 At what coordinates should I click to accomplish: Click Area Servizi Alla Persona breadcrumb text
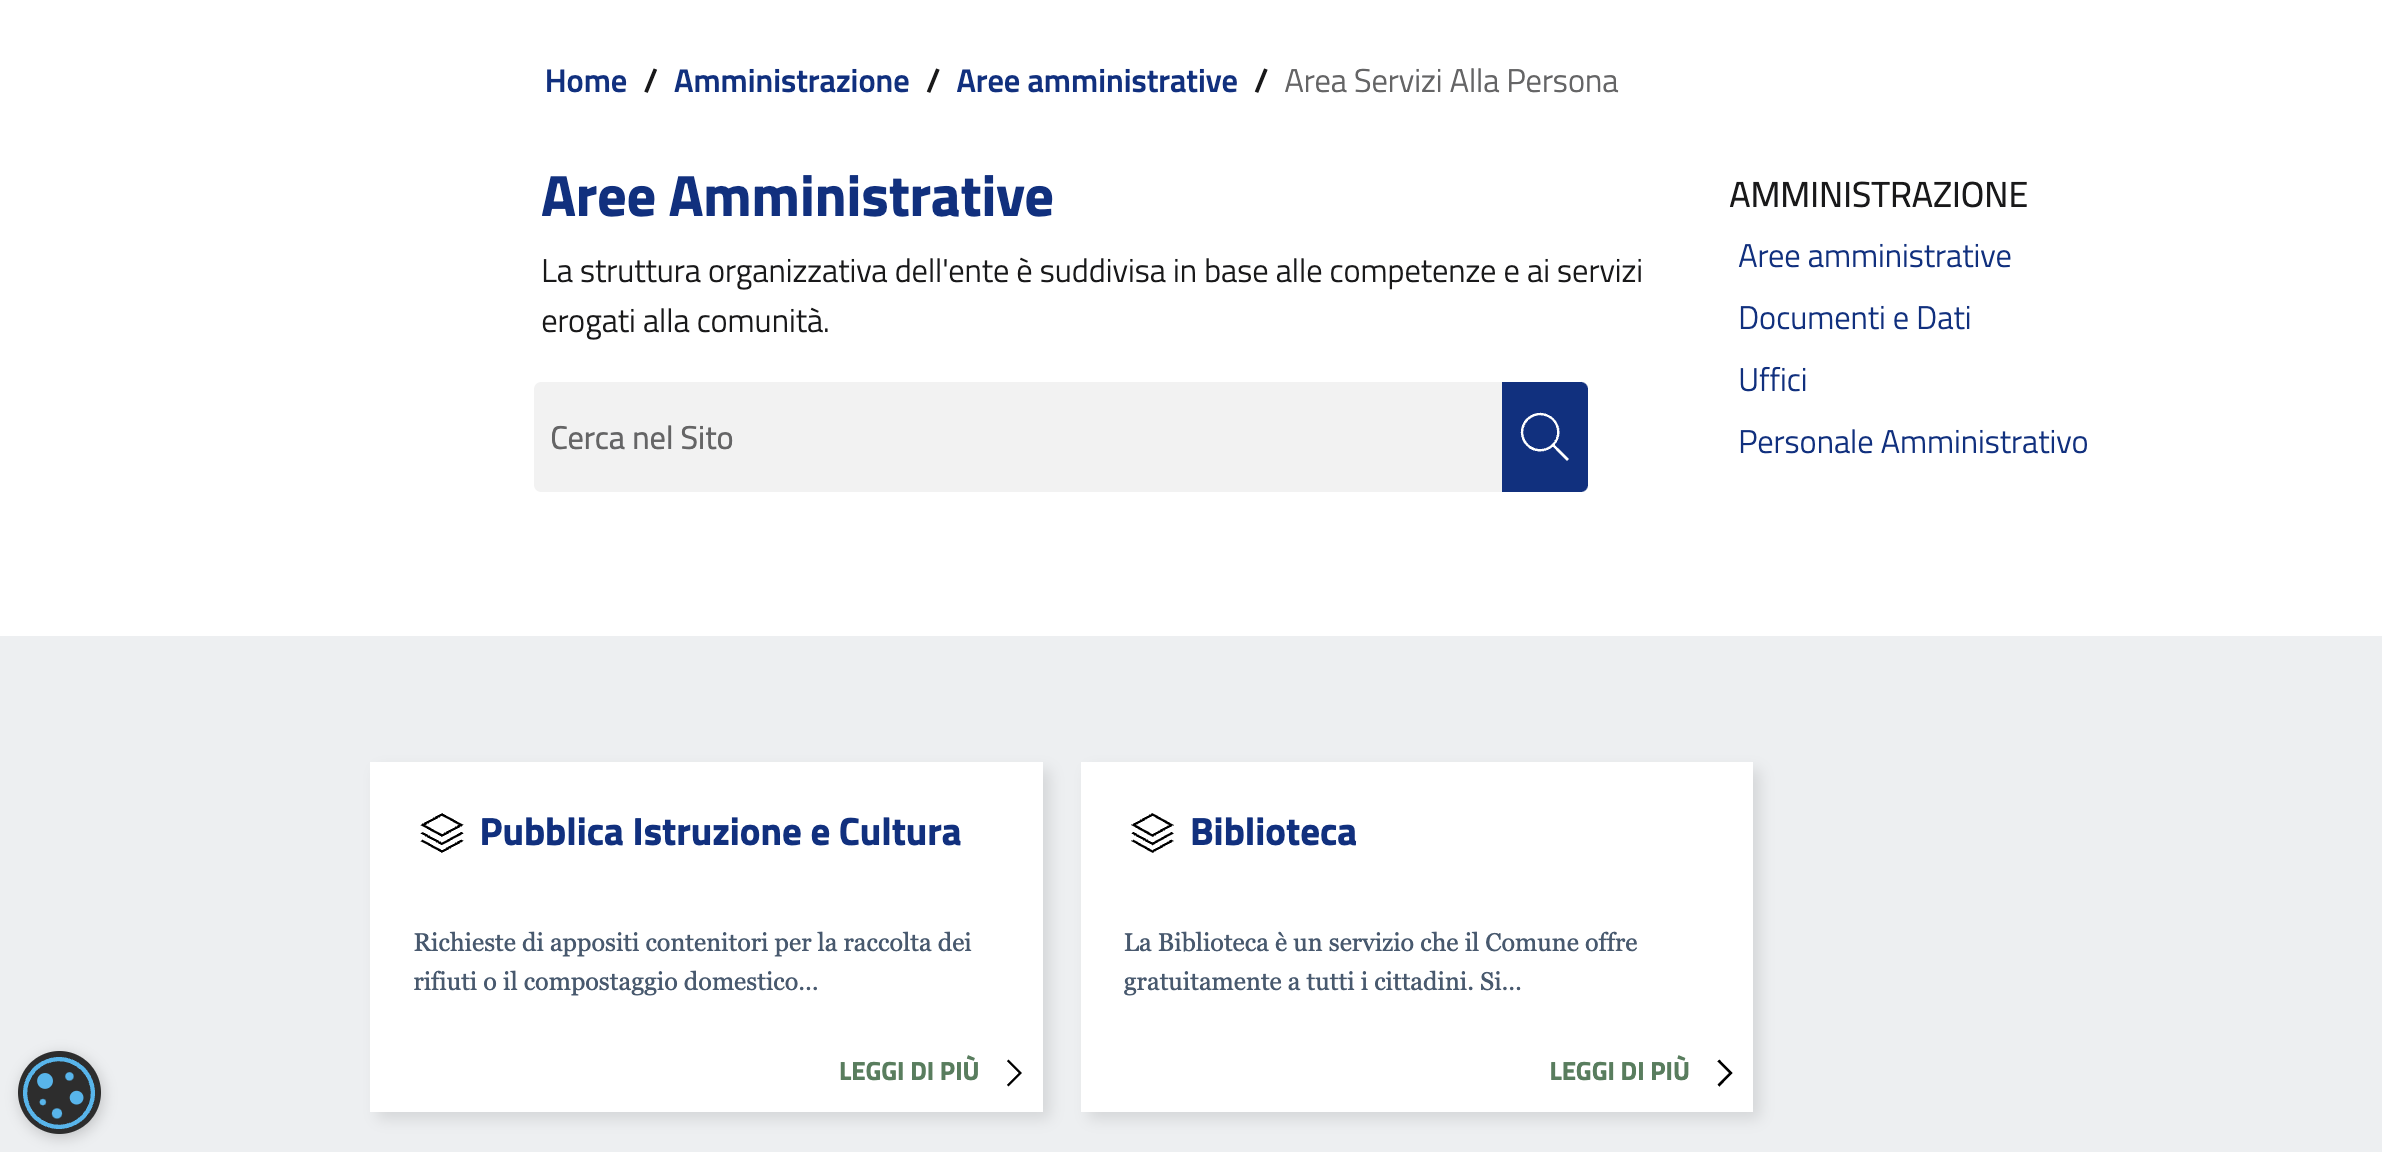click(x=1450, y=81)
